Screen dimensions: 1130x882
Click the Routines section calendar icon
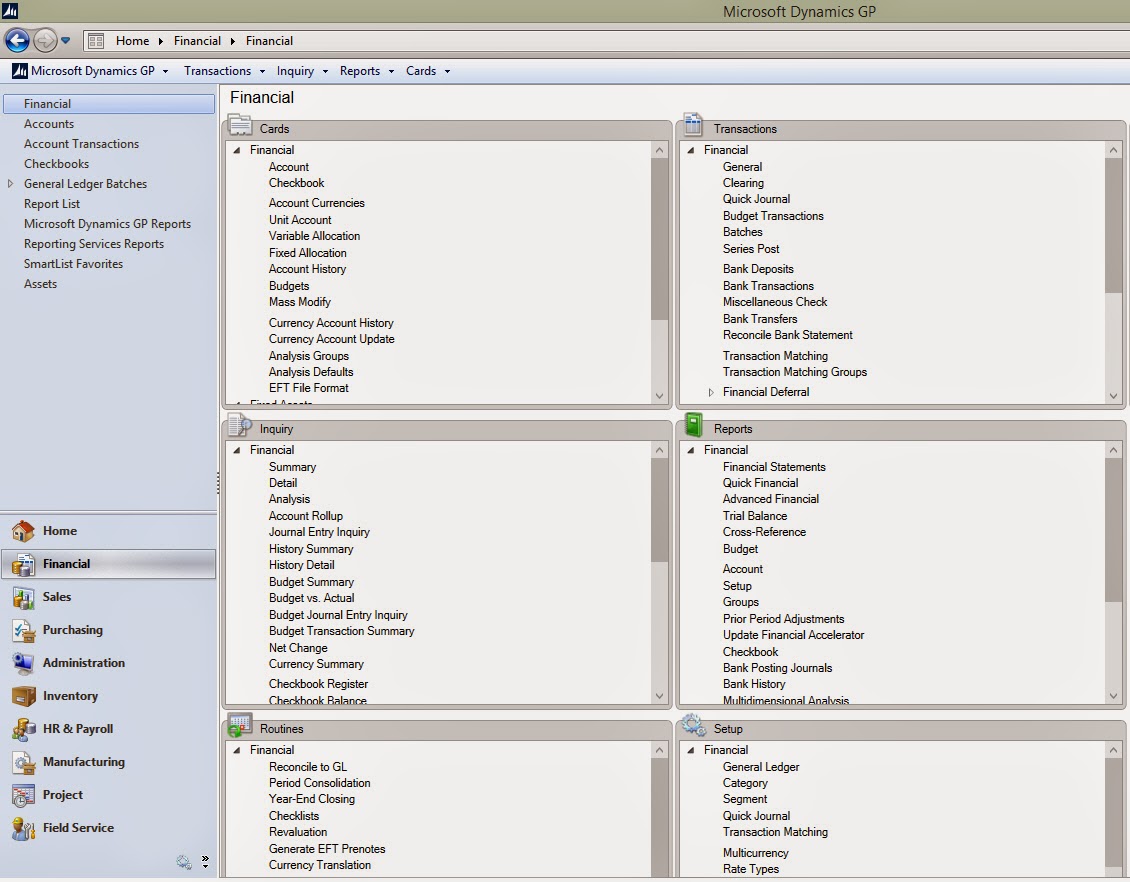[239, 725]
